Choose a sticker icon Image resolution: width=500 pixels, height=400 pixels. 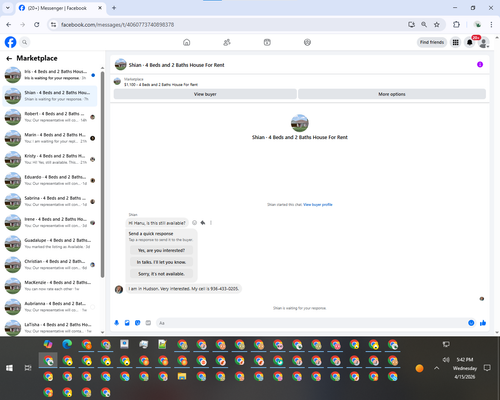(x=138, y=323)
